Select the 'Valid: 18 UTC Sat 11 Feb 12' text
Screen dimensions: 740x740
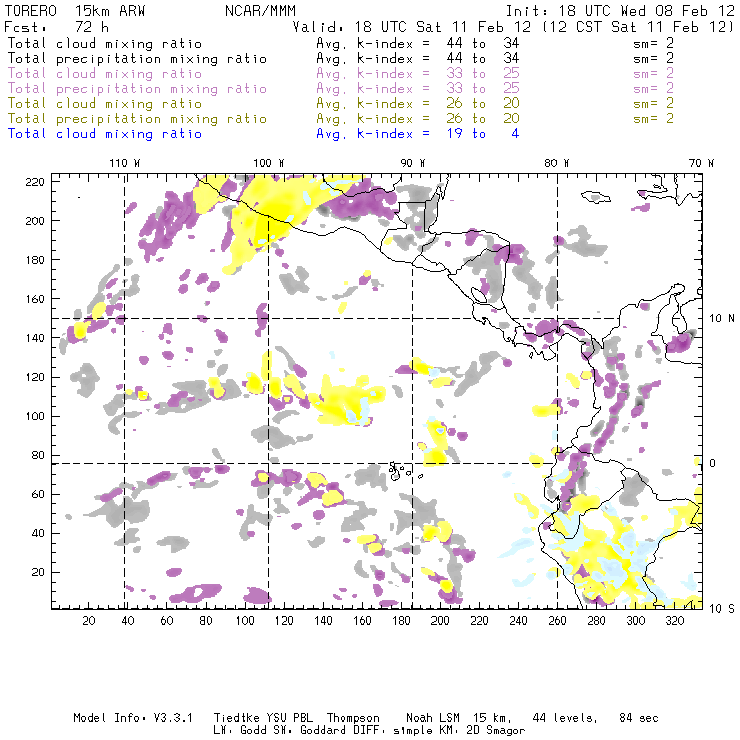[411, 27]
